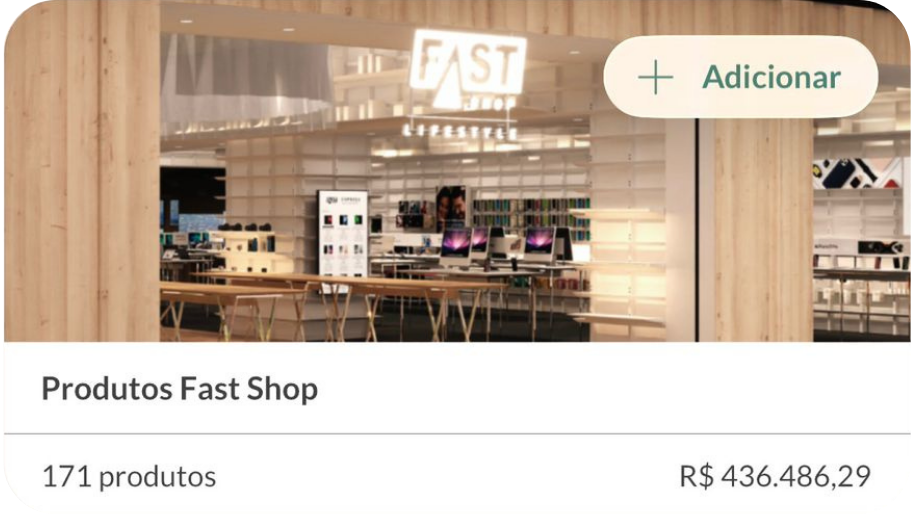Click the divider line below the title
The height and width of the screenshot is (514, 914).
tap(457, 434)
